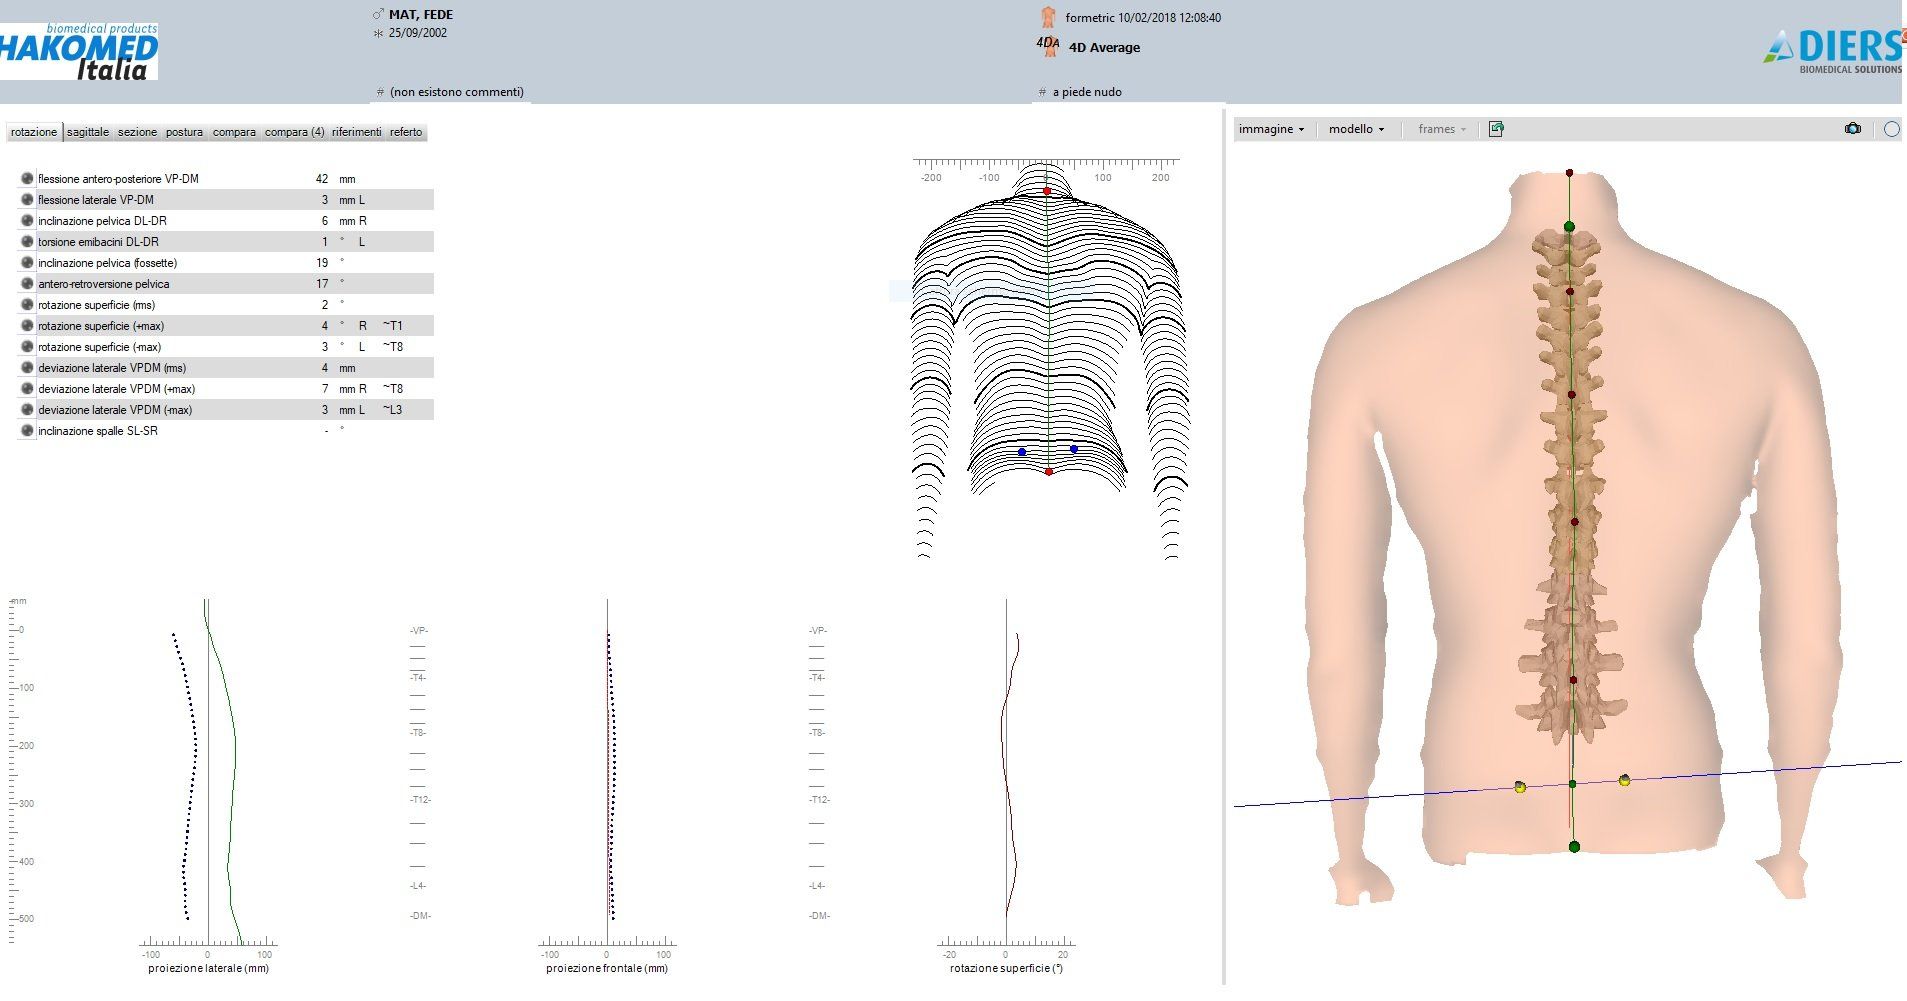Open the modello dropdown menu

(x=1356, y=129)
